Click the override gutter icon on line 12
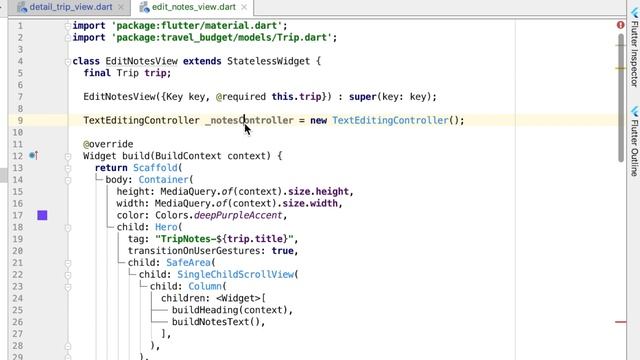The width and height of the screenshot is (640, 360). coord(33,156)
